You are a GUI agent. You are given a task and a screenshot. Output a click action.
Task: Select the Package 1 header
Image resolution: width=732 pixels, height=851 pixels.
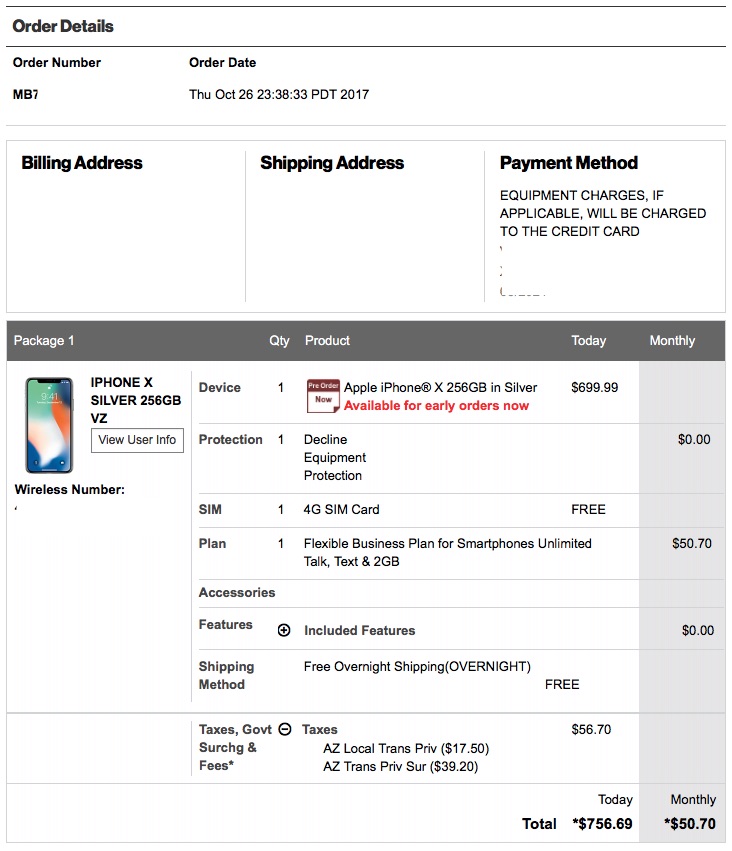pos(44,340)
